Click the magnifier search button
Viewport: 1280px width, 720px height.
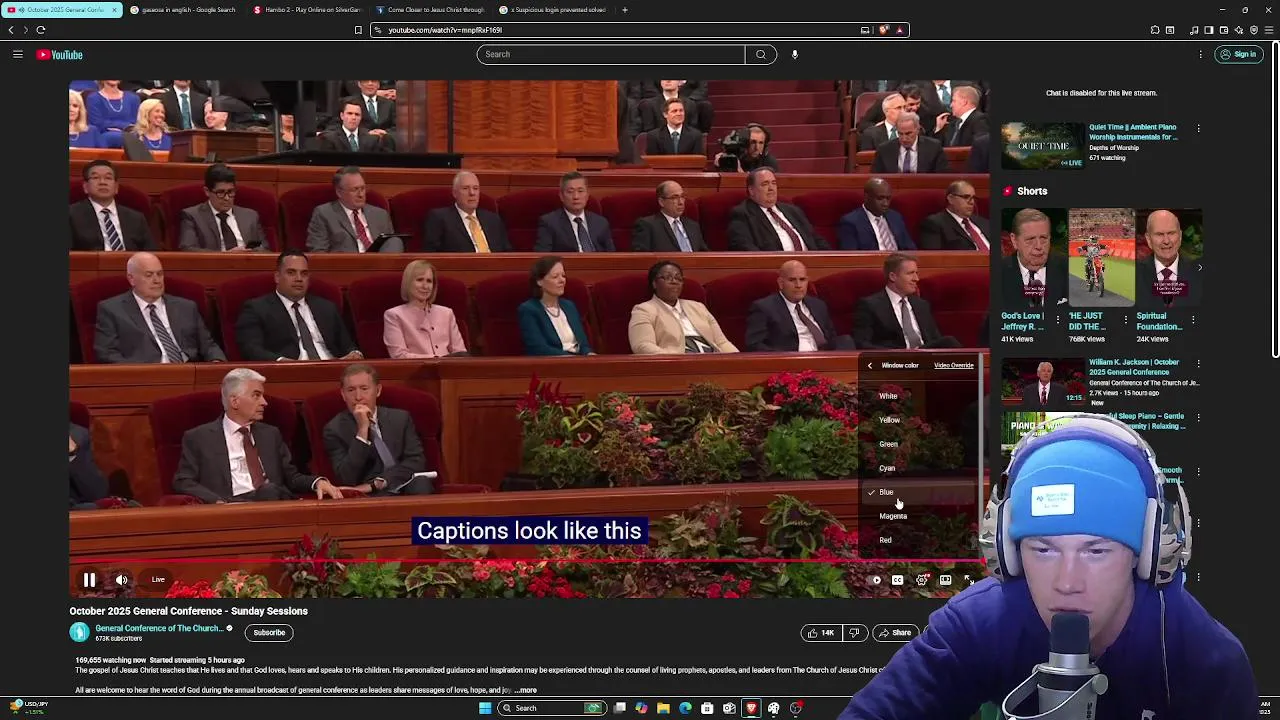(x=761, y=54)
